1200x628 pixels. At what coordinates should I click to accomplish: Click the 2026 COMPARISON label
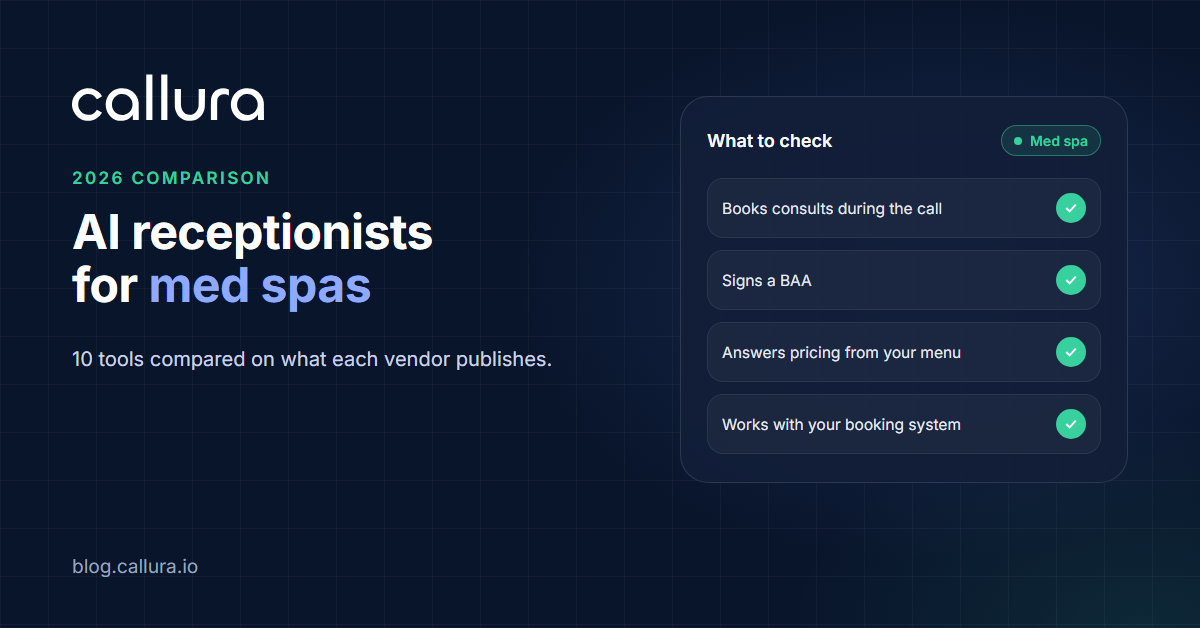[171, 178]
